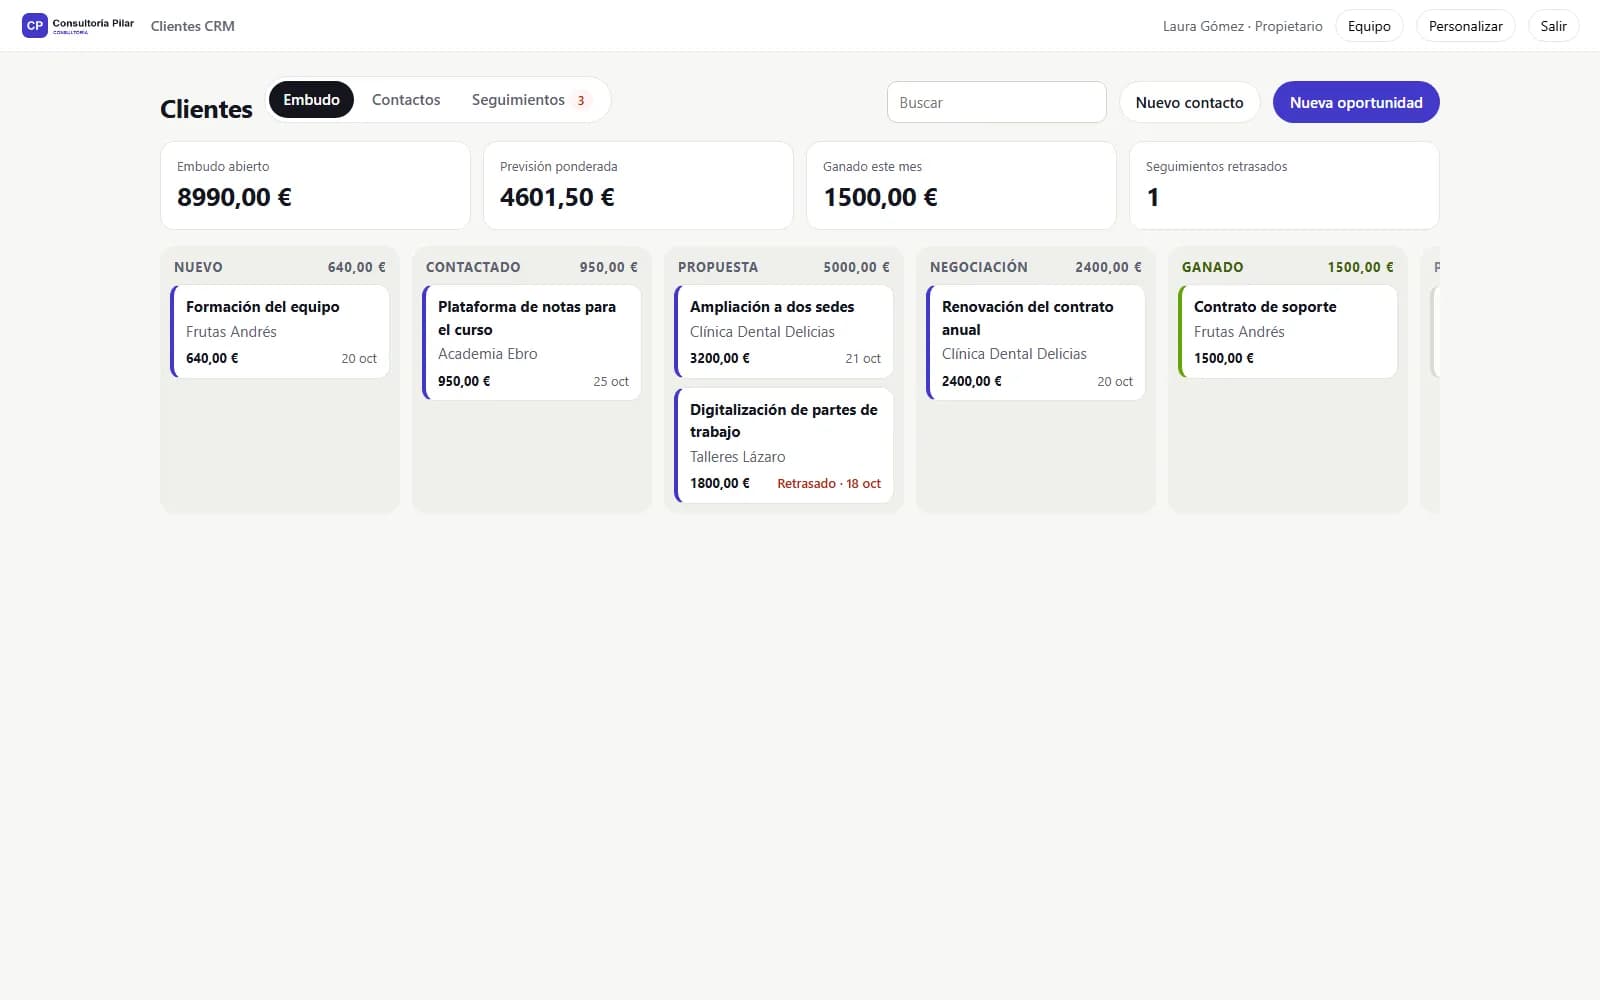The width and height of the screenshot is (1600, 1000).
Task: Click the 1500,00 € Ganado column total
Action: click(x=1360, y=267)
